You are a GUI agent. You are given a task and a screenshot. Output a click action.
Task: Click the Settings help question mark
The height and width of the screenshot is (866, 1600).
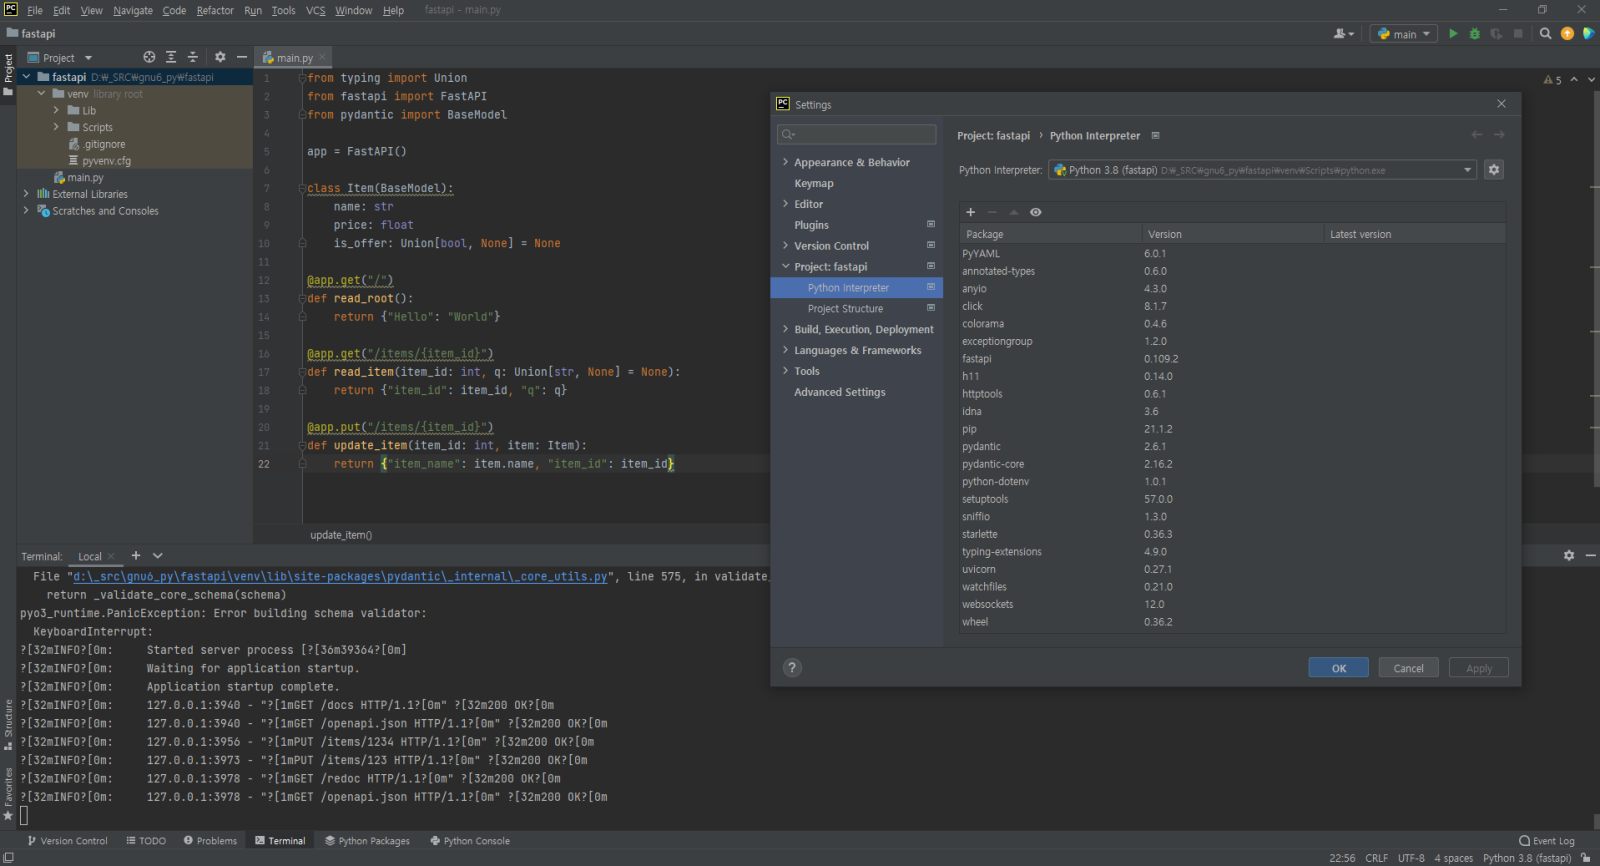tap(792, 668)
